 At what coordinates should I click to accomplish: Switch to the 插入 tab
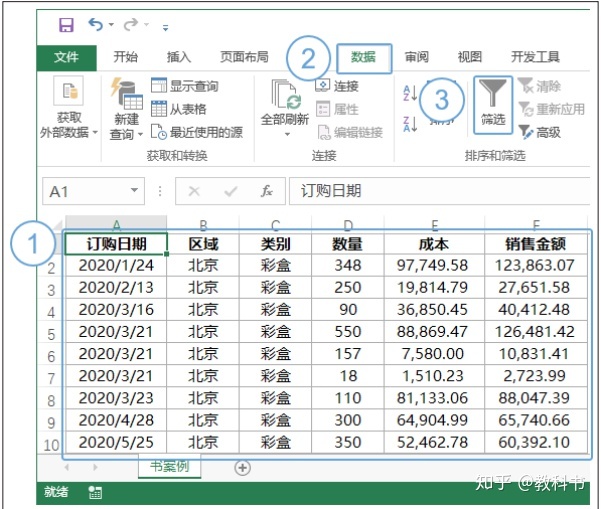click(179, 57)
